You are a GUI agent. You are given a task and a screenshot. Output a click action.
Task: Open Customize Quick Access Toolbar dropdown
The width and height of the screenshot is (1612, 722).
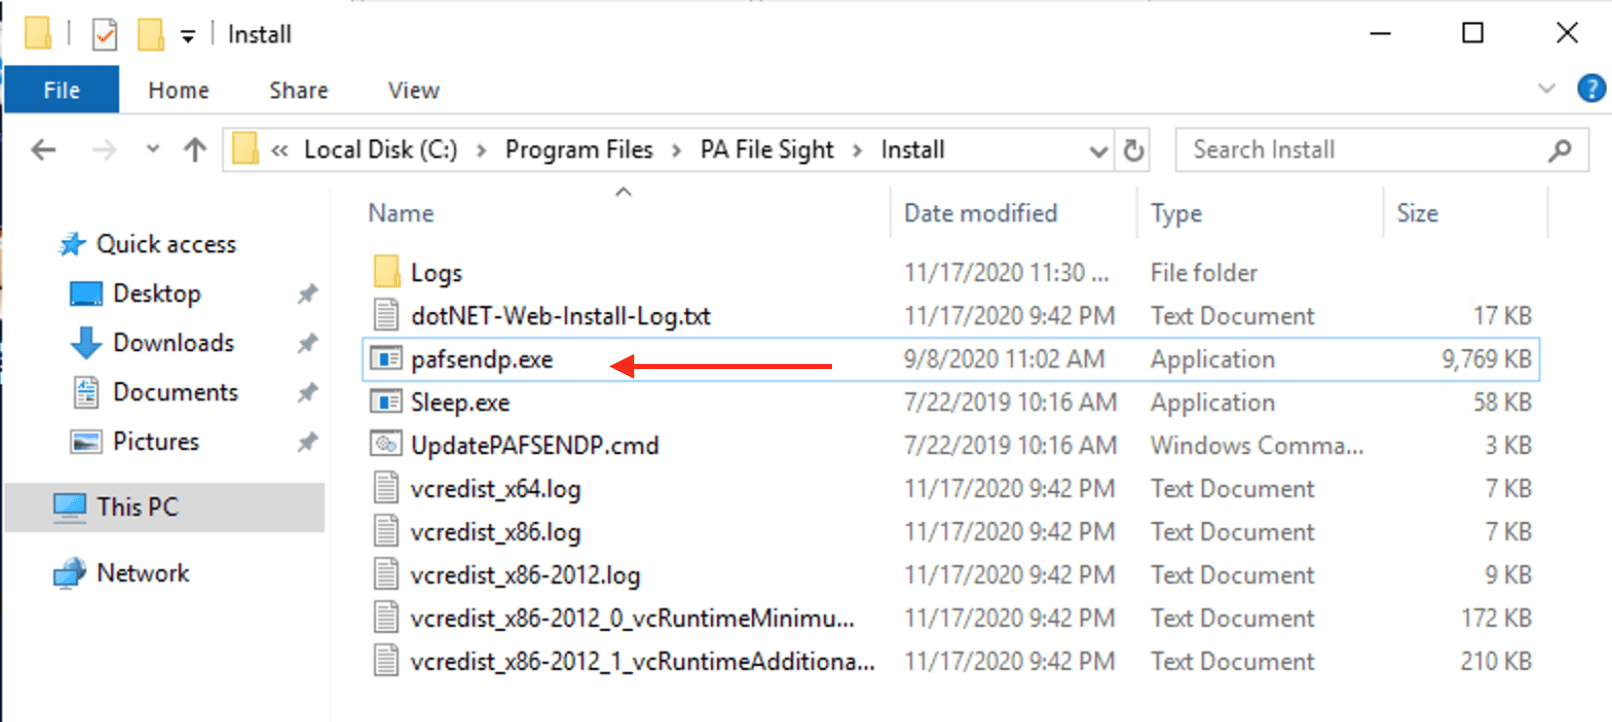coord(188,37)
